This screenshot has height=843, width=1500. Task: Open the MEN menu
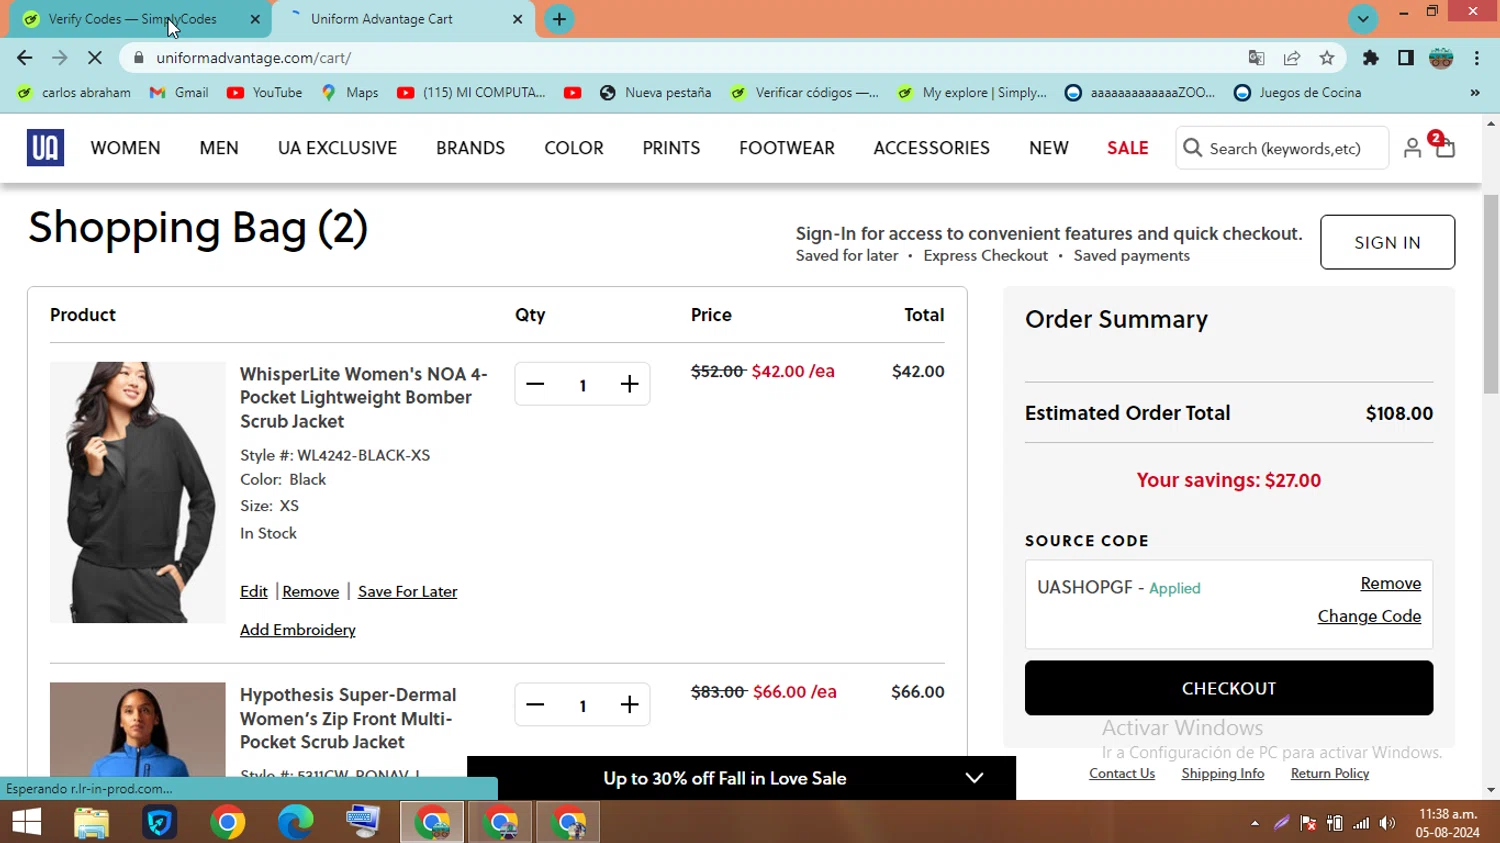tap(219, 148)
